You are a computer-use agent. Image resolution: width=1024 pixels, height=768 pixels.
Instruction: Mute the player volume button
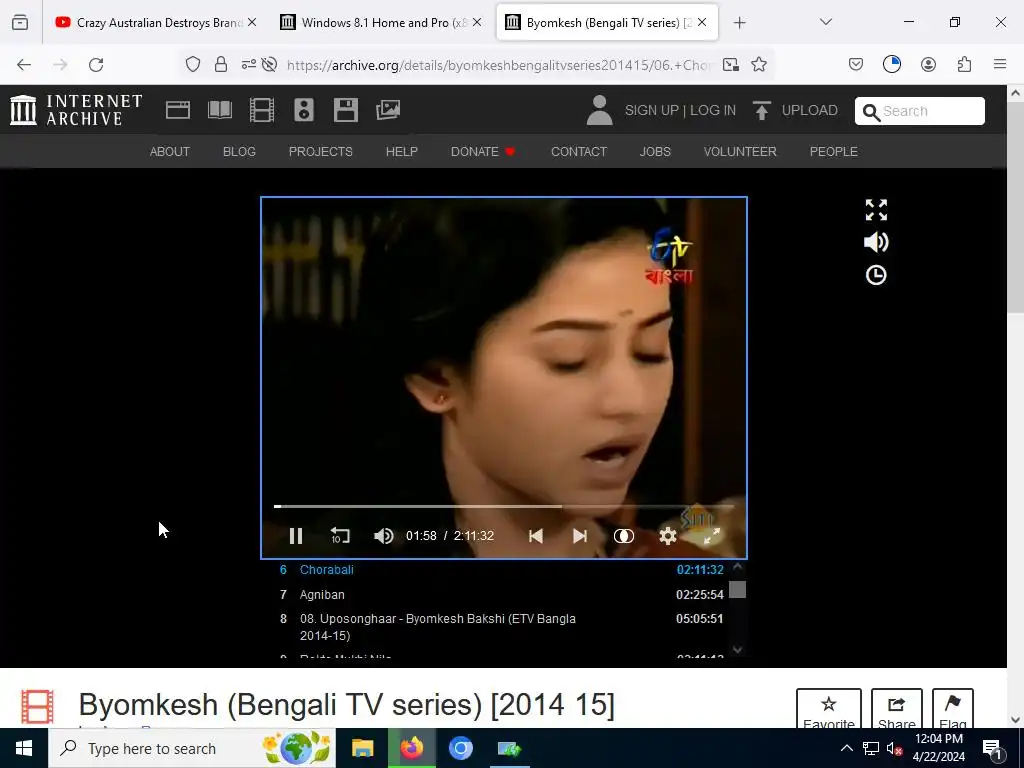click(383, 536)
